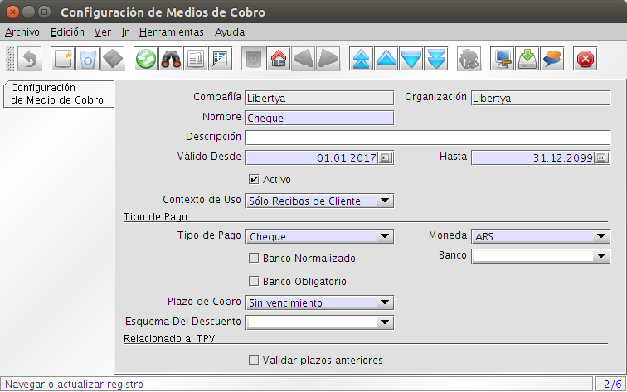Click the empty Descripción field
Image resolution: width=627 pixels, height=392 pixels.
(x=428, y=138)
